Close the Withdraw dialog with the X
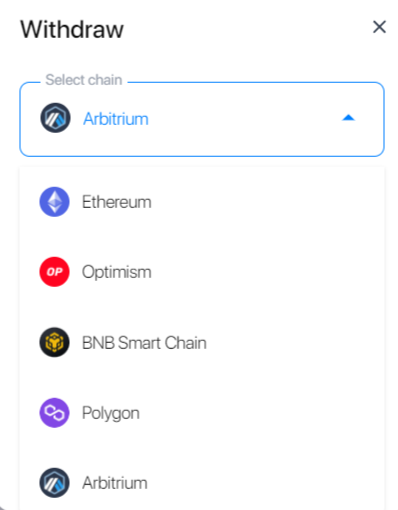This screenshot has width=398, height=510. tap(379, 27)
